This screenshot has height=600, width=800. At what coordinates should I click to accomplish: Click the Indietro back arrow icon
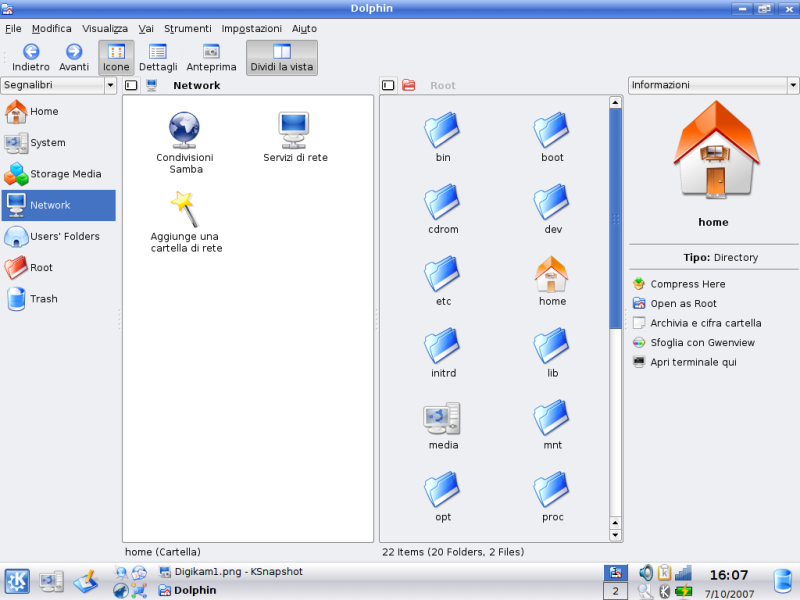coord(31,51)
